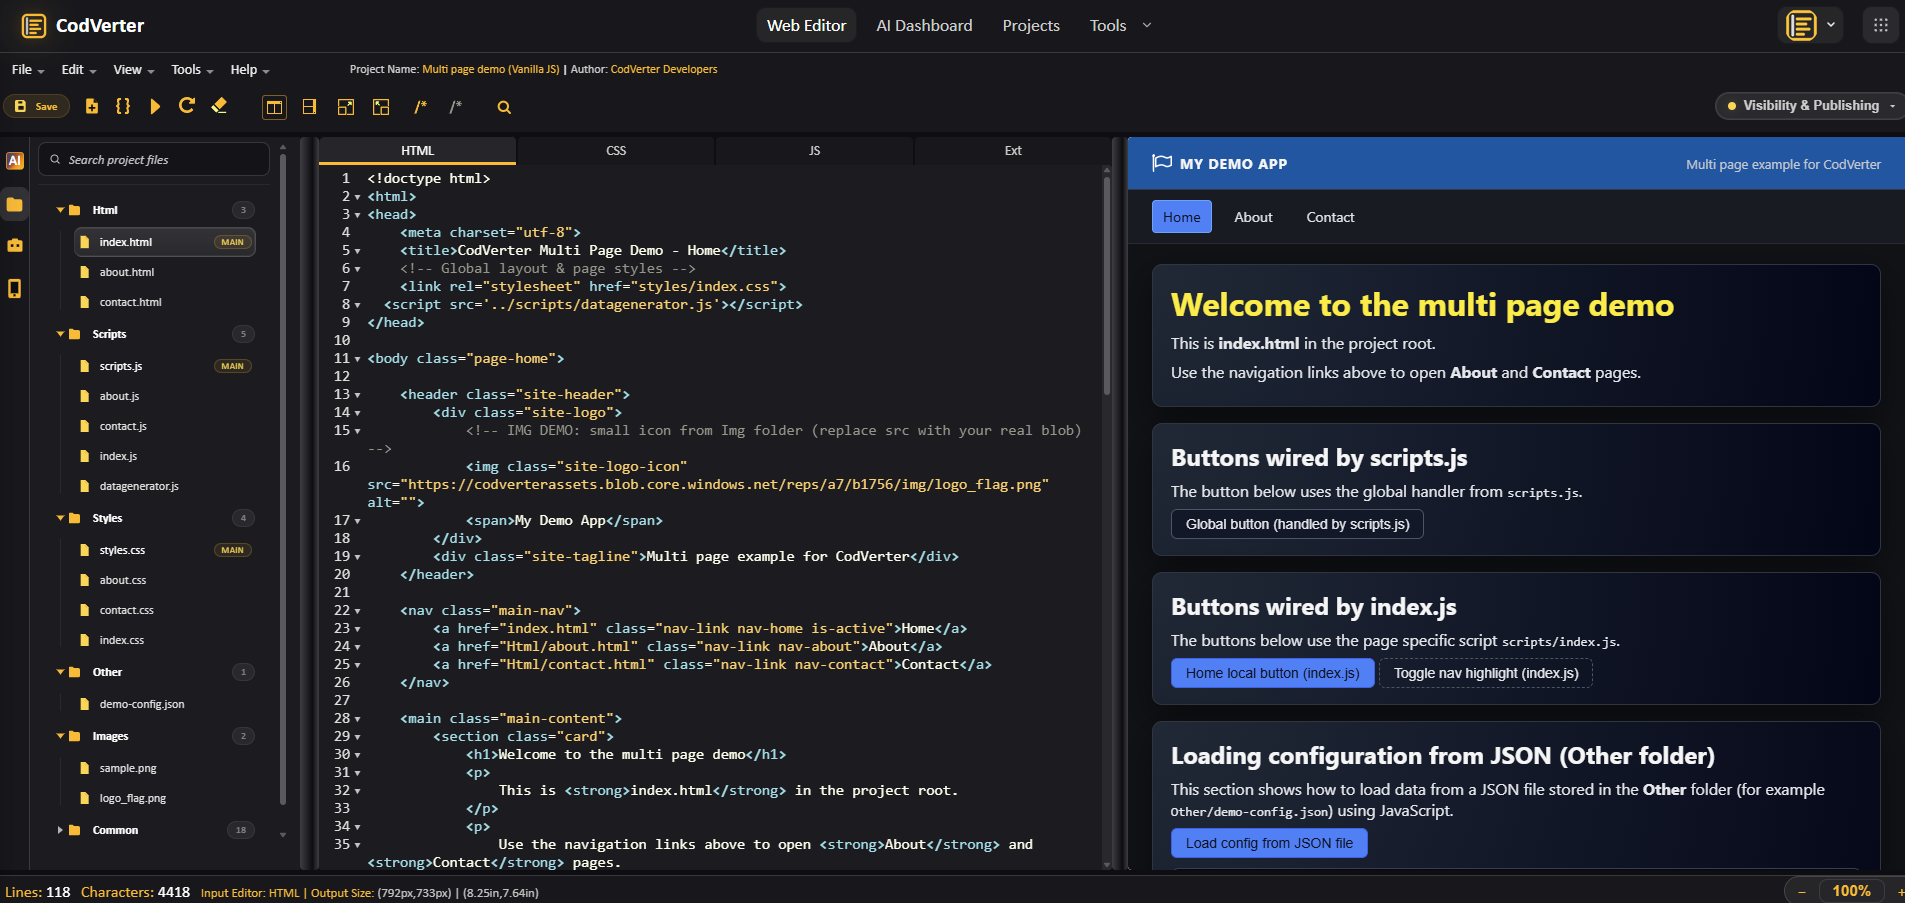
Task: Click the Contact link in preview nav
Action: (x=1330, y=217)
